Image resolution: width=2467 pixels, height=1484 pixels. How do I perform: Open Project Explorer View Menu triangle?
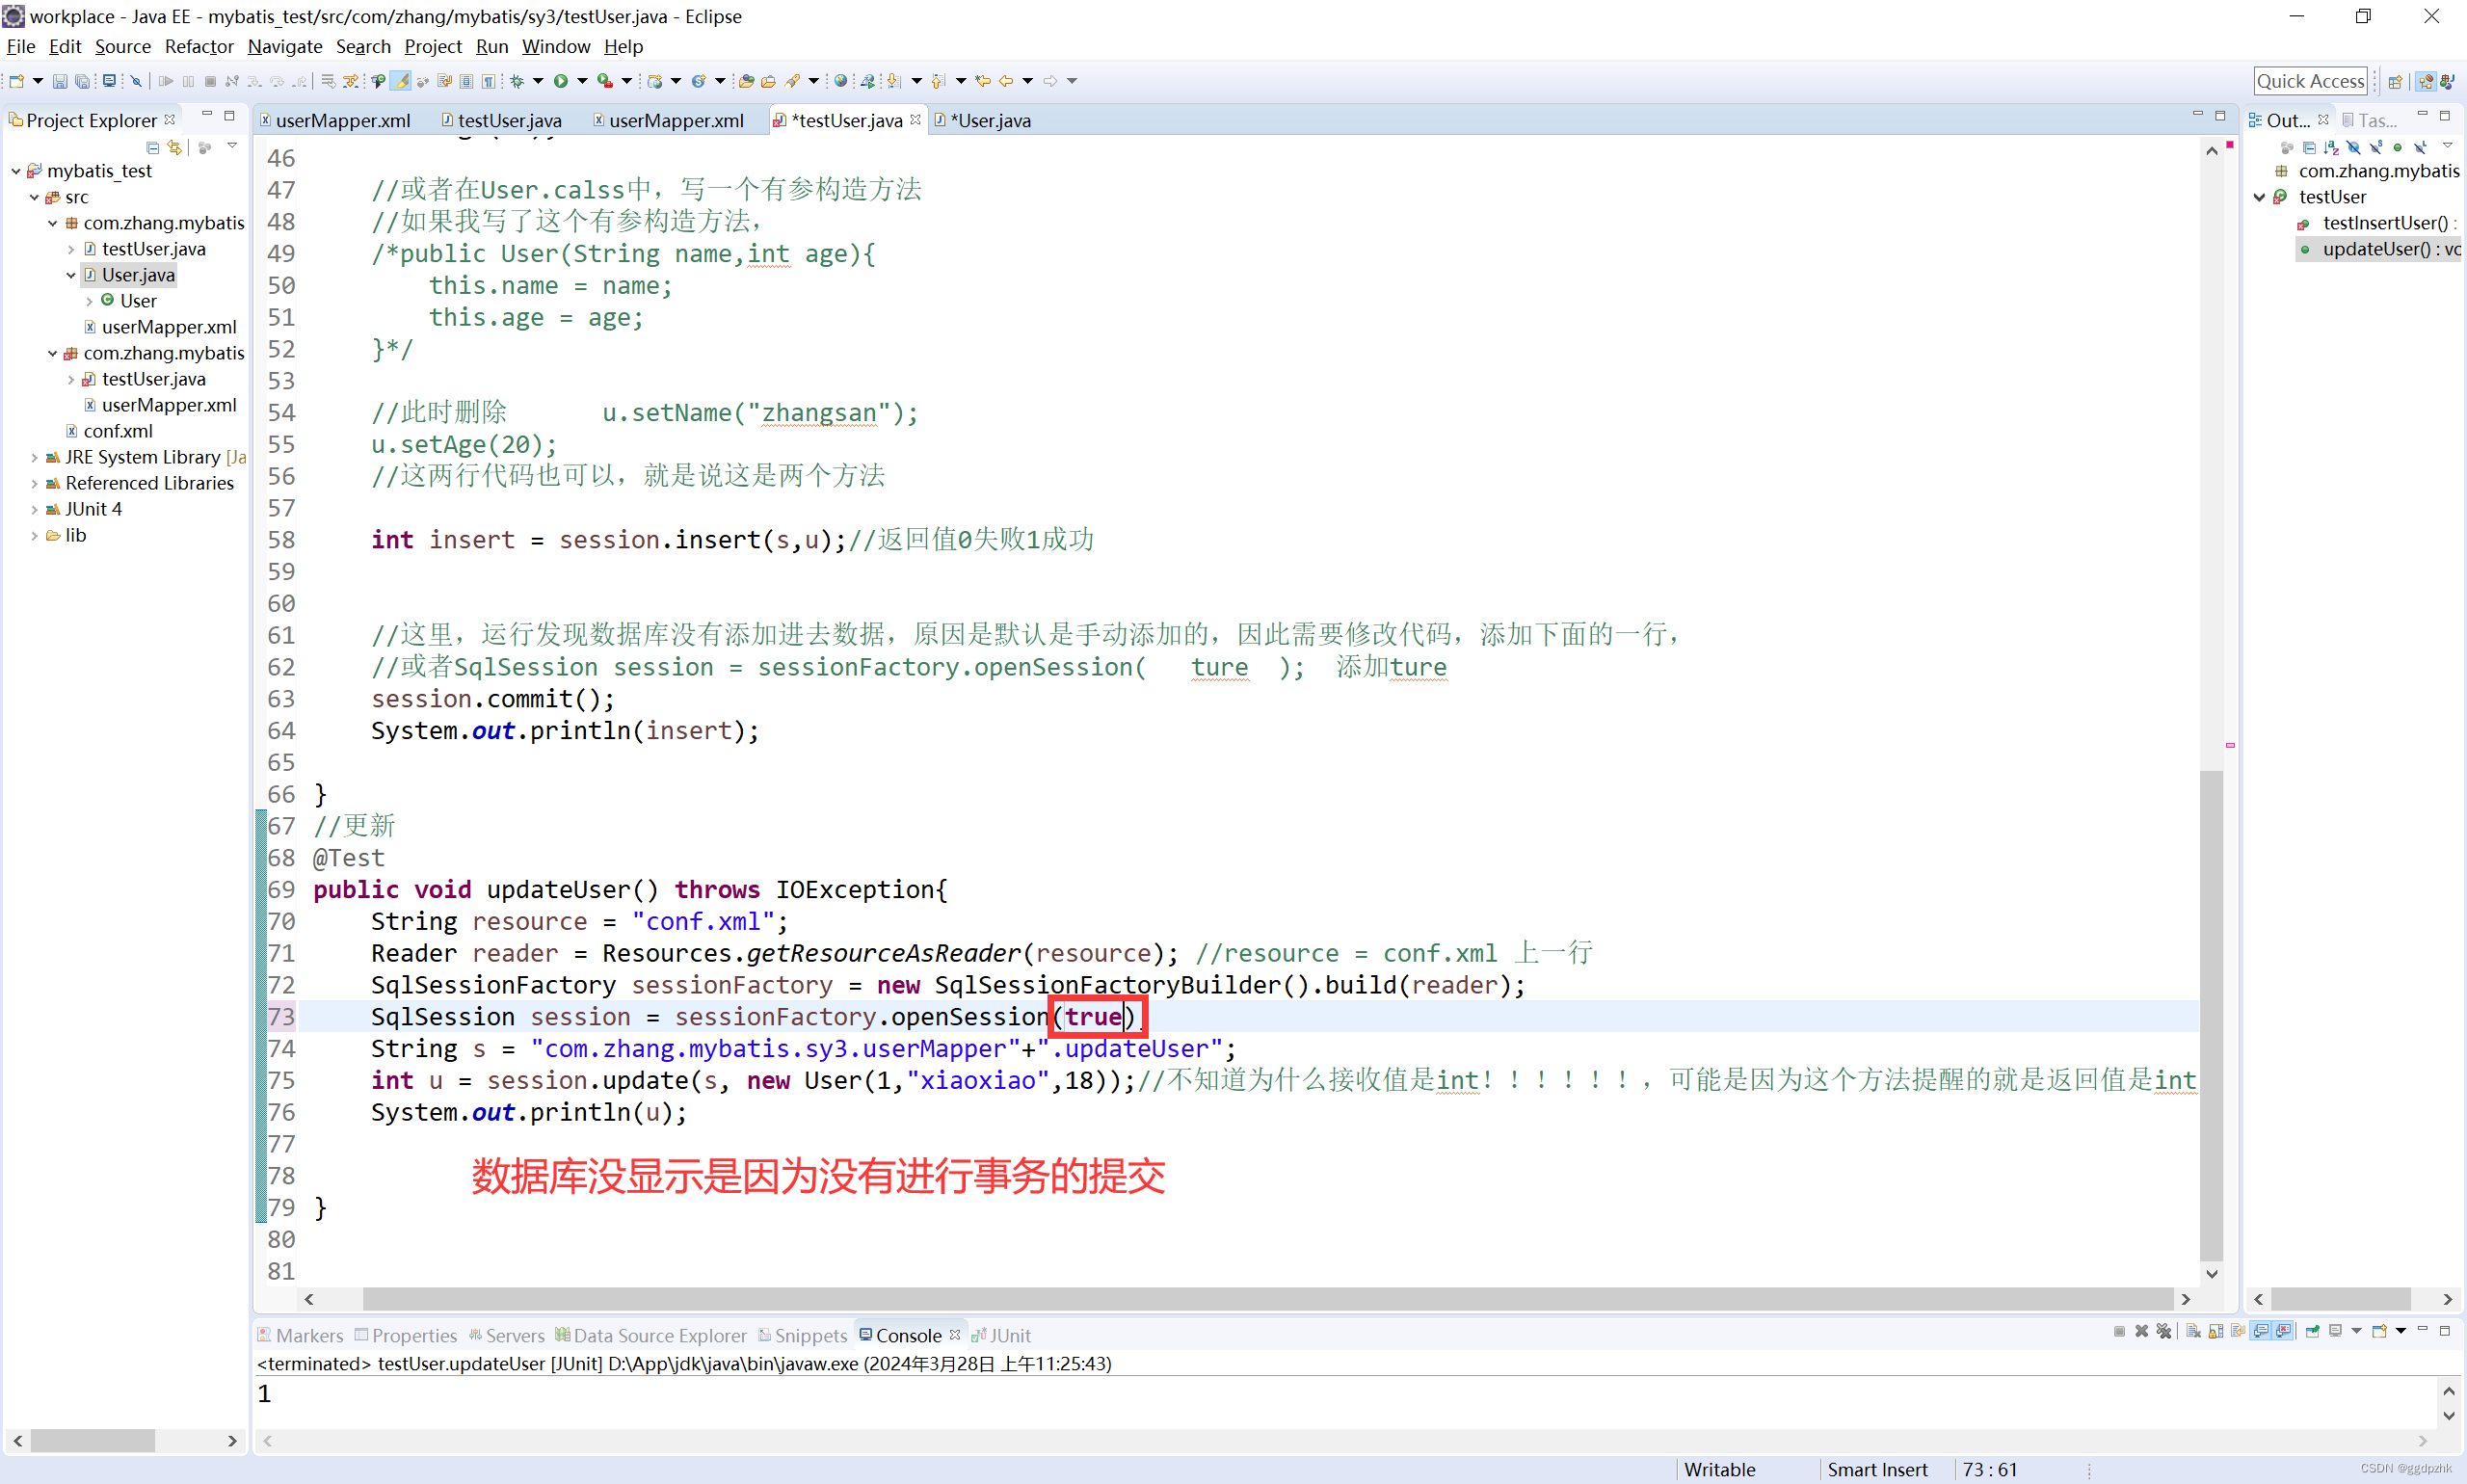click(232, 146)
